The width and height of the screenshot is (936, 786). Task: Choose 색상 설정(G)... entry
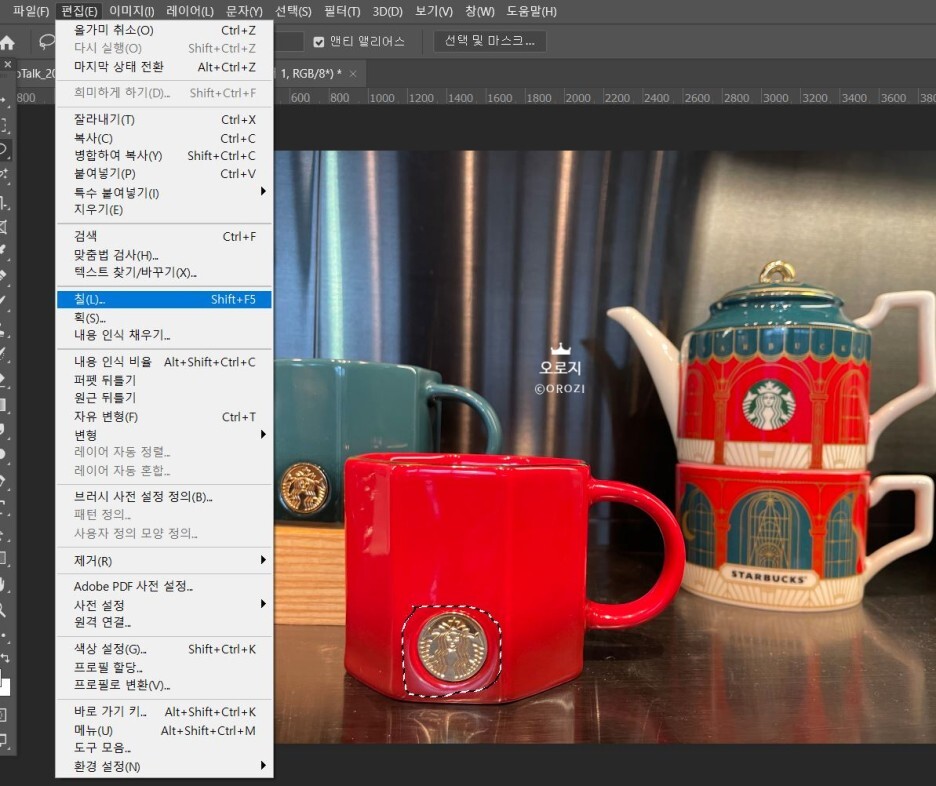pos(164,649)
